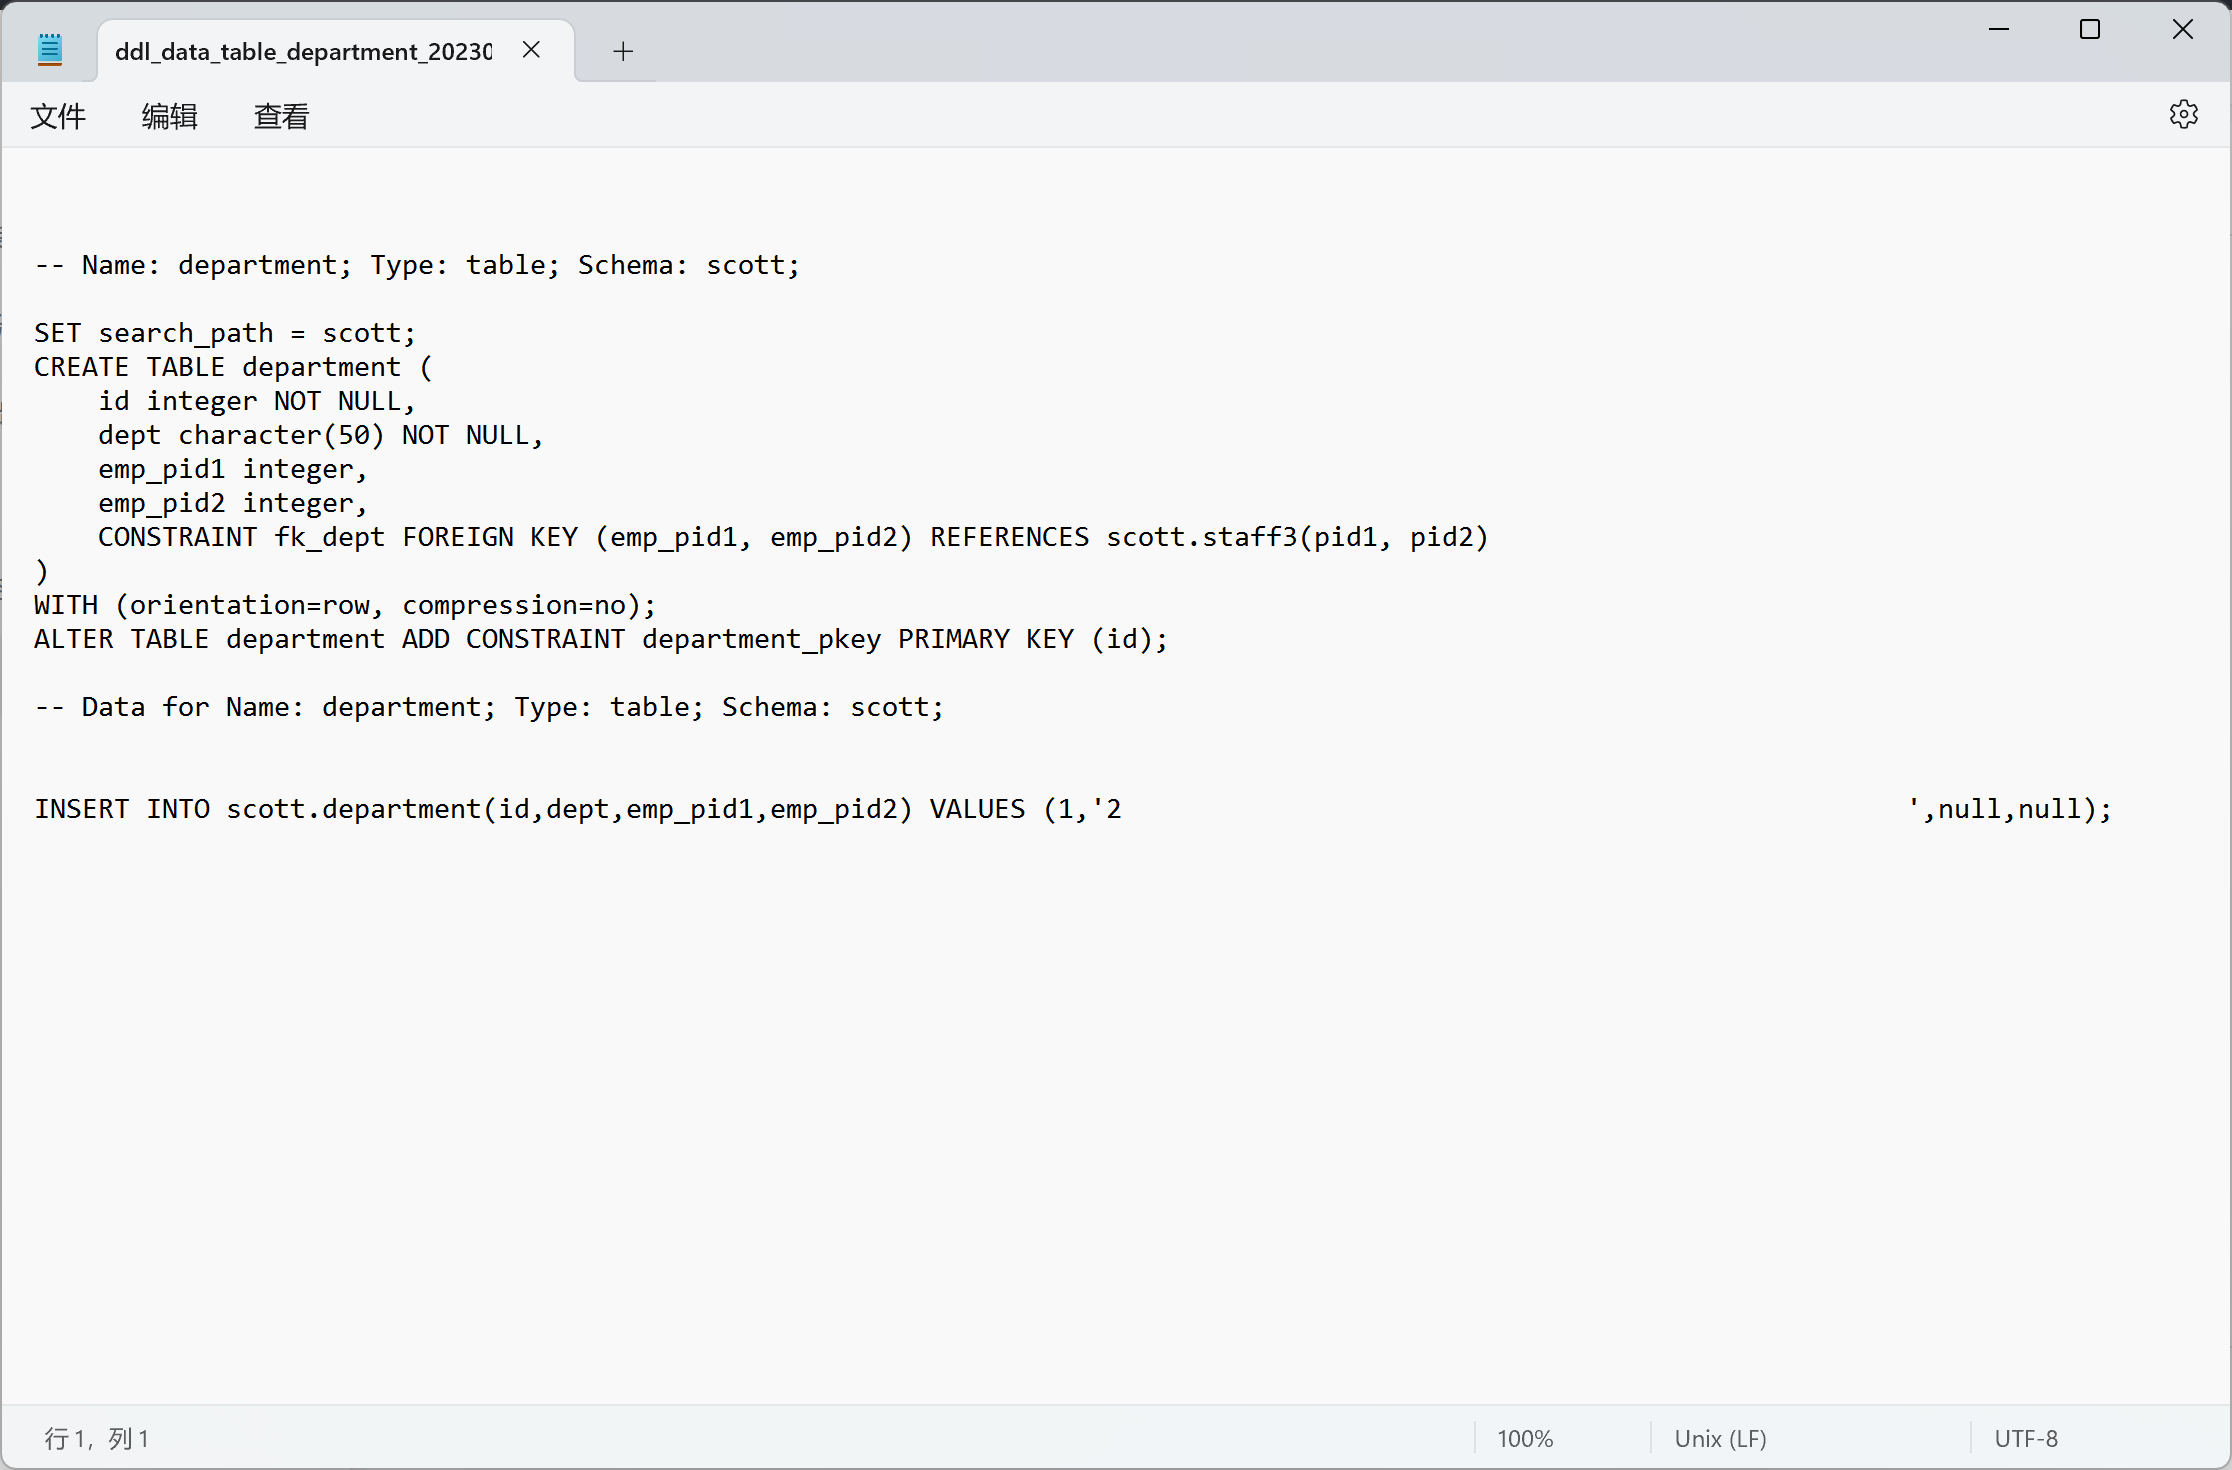Close the ddl_data_table_department tab
The image size is (2232, 1470).
coord(531,50)
